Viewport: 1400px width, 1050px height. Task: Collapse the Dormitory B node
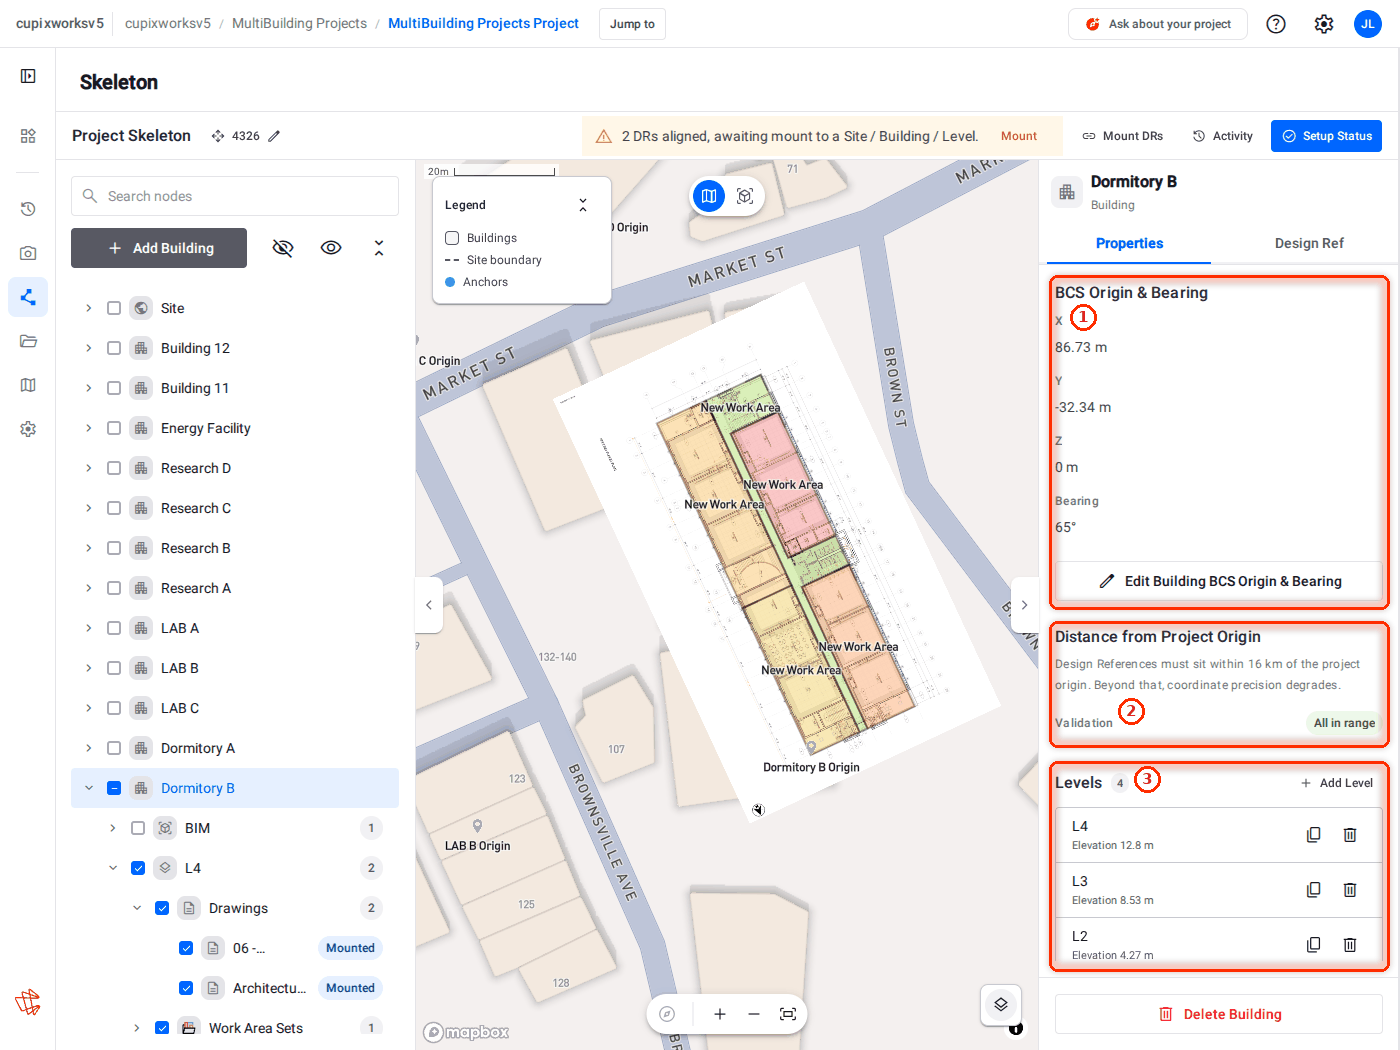(89, 788)
